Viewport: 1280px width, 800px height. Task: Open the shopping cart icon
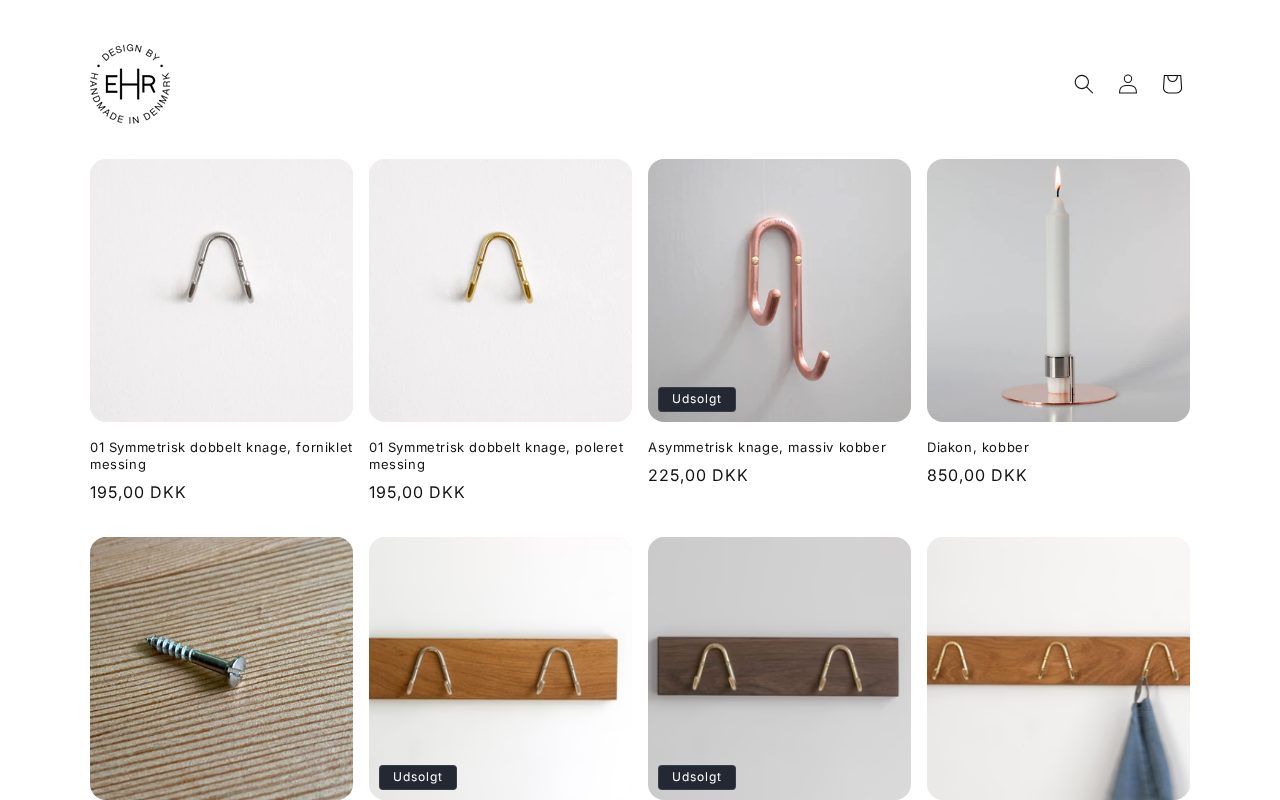point(1172,84)
